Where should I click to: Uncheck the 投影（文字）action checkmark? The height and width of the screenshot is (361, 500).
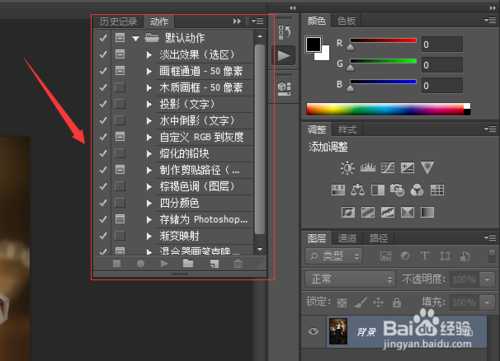pyautogui.click(x=103, y=104)
